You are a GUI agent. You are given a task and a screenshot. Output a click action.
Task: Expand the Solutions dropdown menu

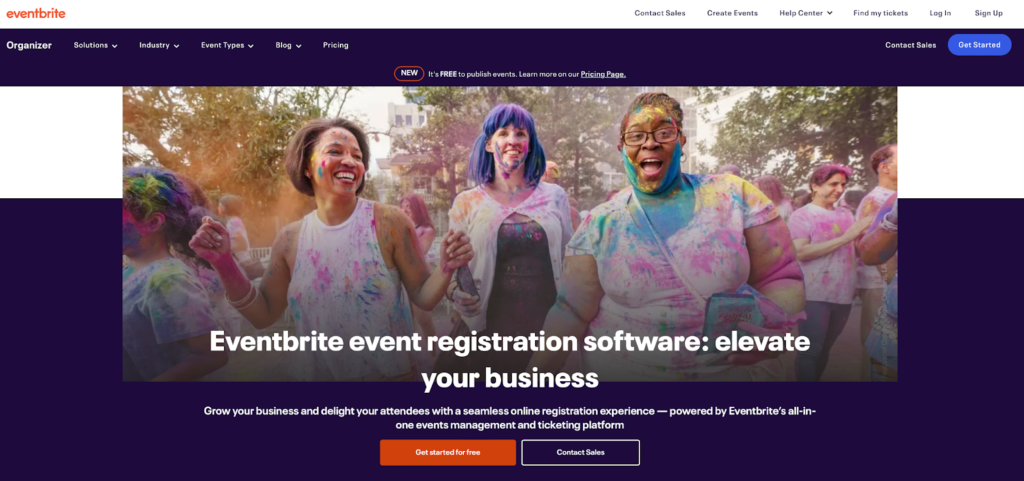(x=95, y=45)
